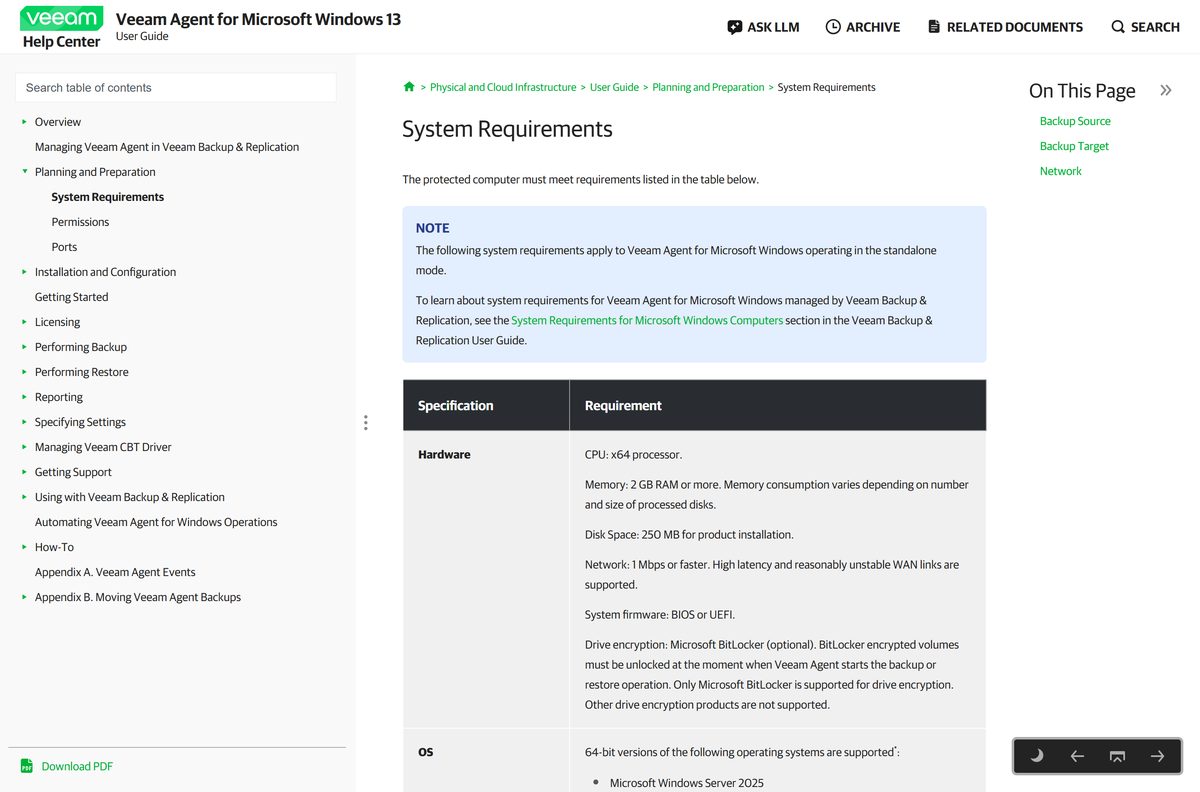Image resolution: width=1200 pixels, height=792 pixels.
Task: Go to next page arrow
Action: [1157, 756]
